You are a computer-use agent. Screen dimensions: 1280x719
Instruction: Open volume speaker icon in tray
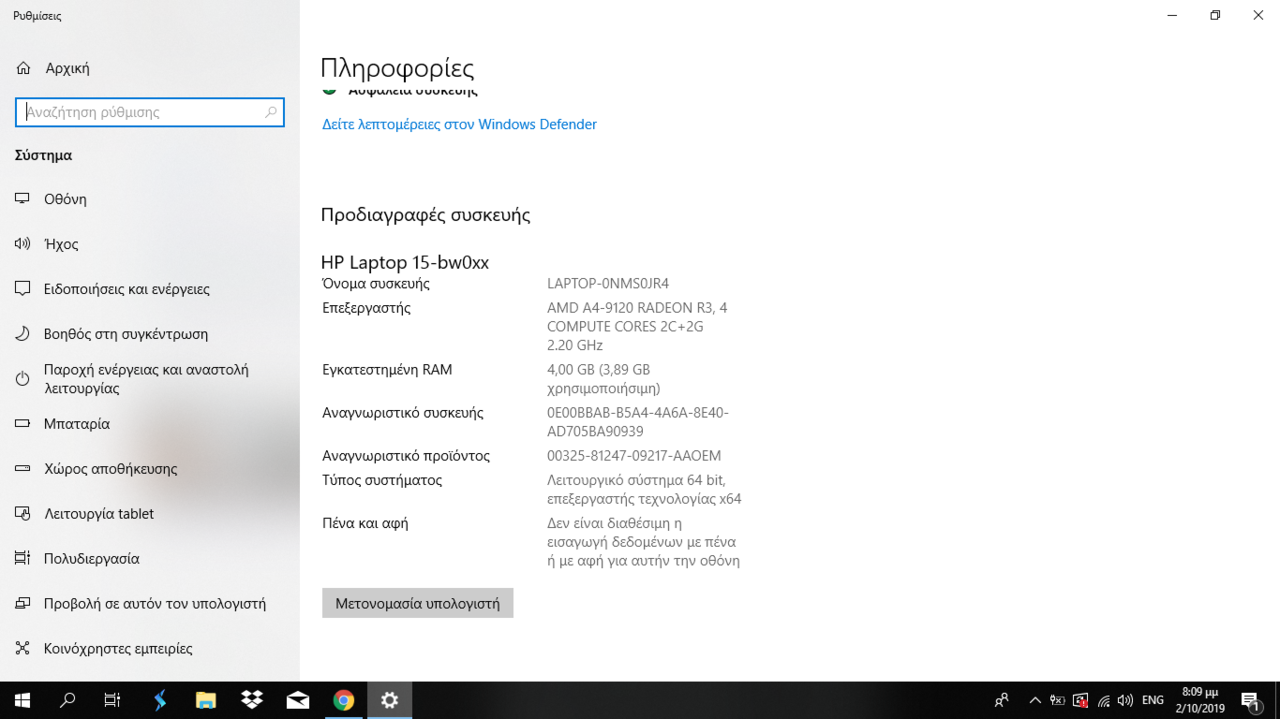click(x=1126, y=700)
